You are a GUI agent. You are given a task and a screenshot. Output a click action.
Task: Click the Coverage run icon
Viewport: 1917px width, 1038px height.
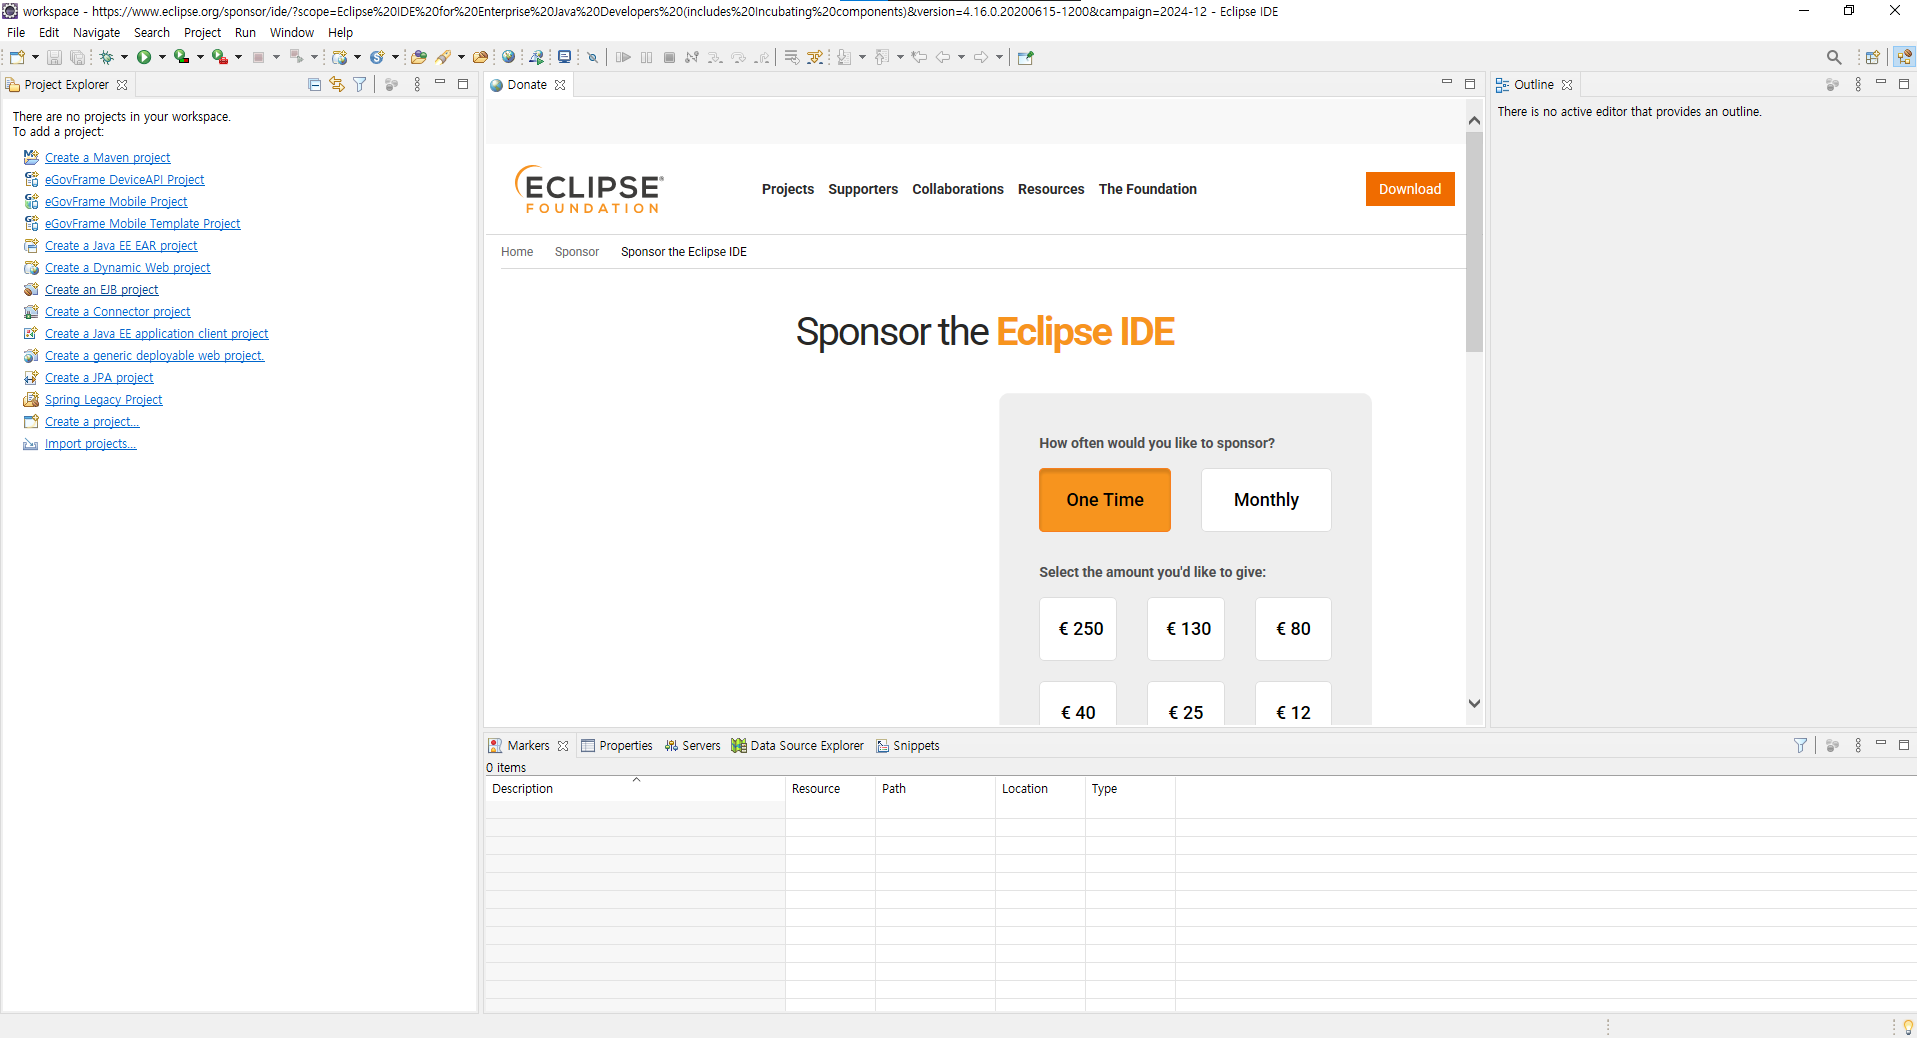point(181,57)
